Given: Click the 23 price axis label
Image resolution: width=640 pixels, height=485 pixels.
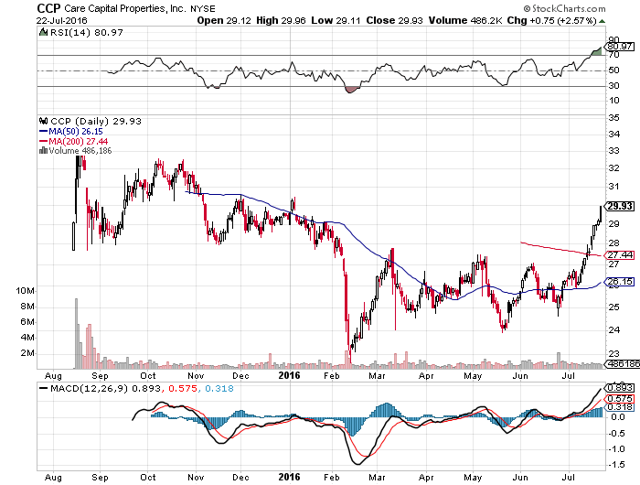Looking at the screenshot, I should coord(614,354).
